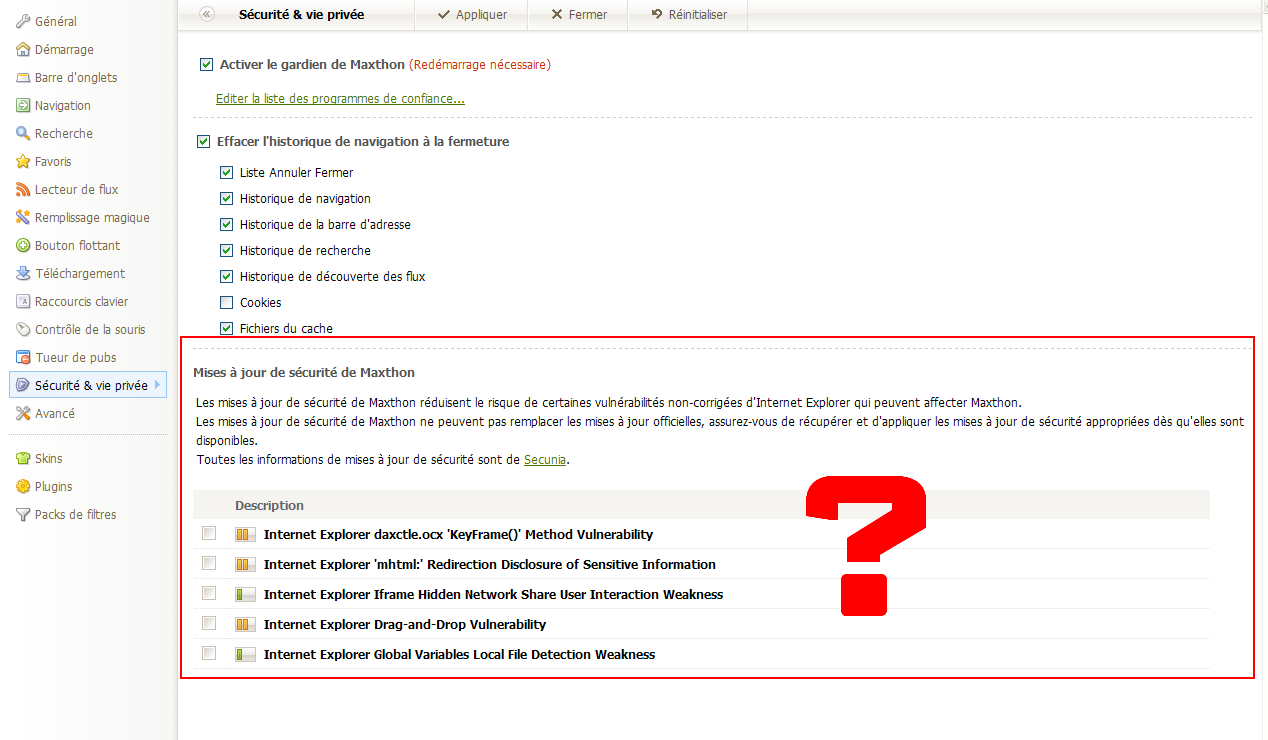Open the Secunia link
1268x740 pixels.
click(x=545, y=460)
